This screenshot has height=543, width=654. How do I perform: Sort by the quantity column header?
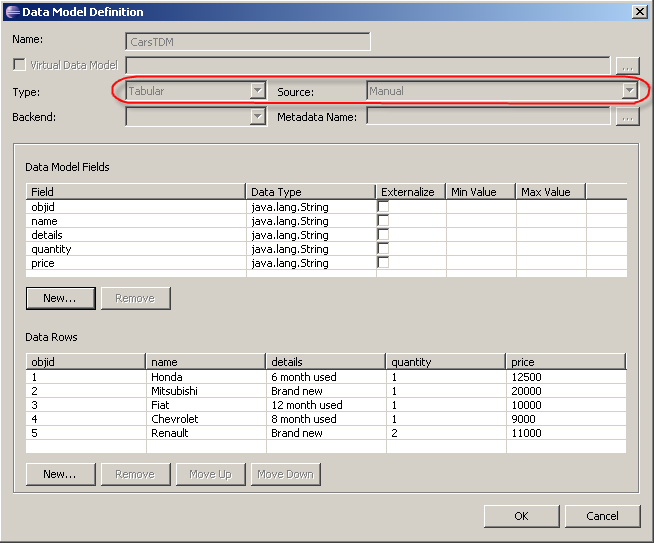click(x=445, y=362)
